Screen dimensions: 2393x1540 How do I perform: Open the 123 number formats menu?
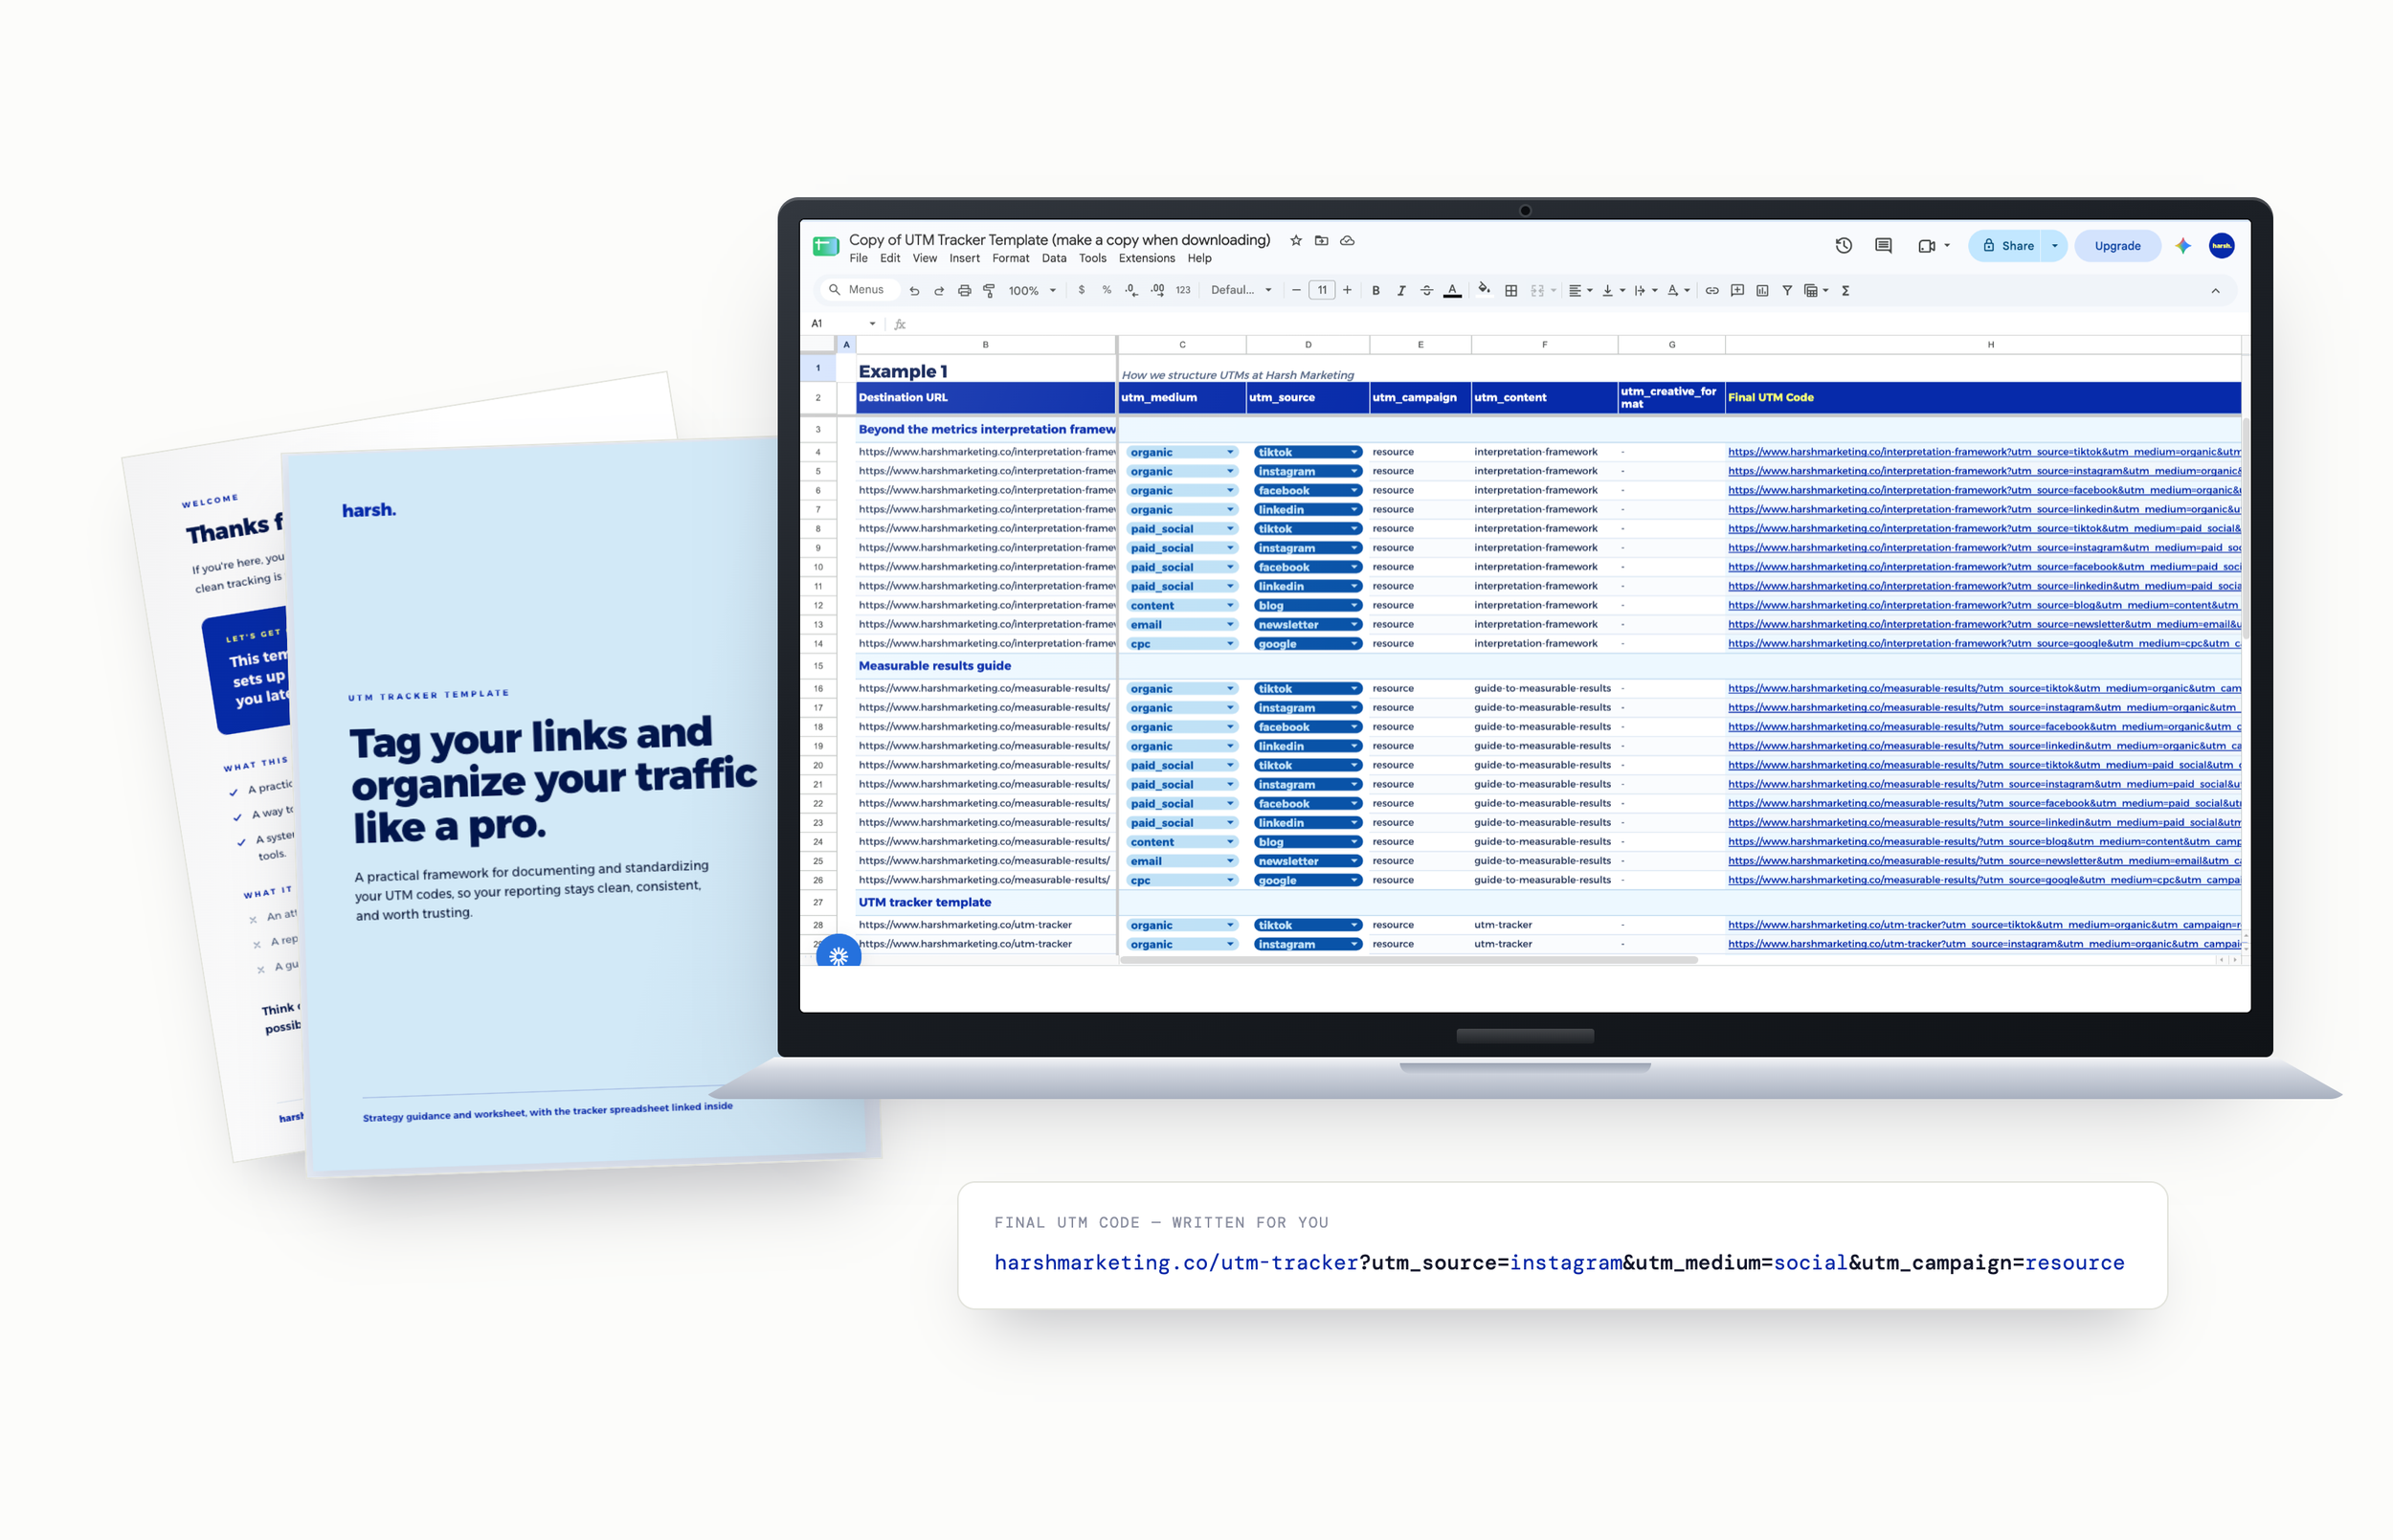(1183, 290)
